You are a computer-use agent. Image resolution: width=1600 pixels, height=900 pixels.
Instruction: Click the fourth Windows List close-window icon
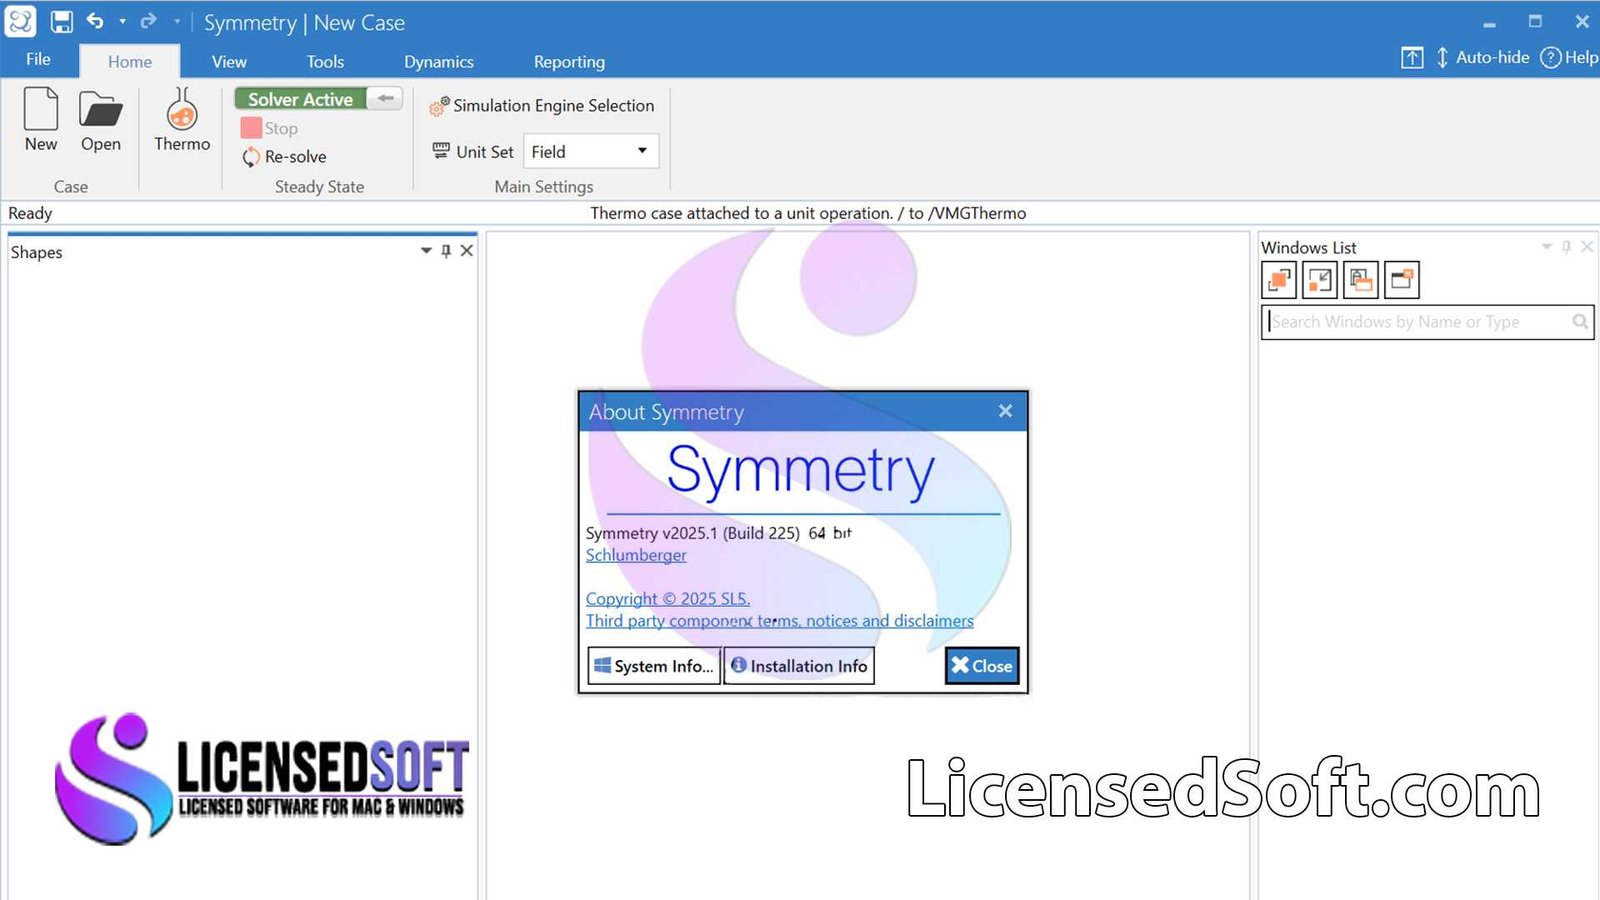click(1402, 280)
